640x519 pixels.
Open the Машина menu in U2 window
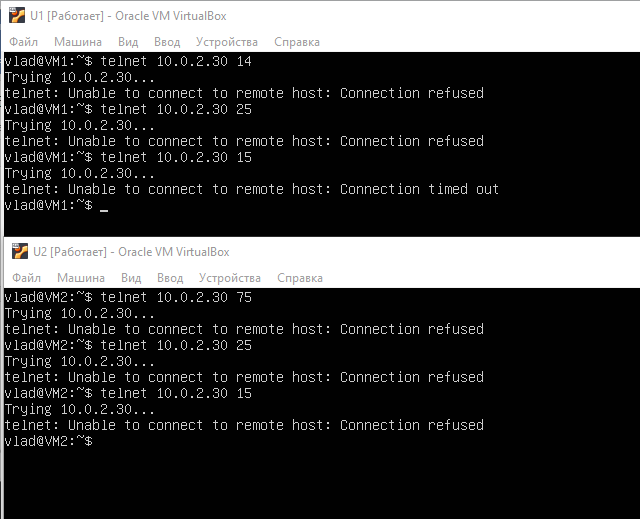pos(81,278)
